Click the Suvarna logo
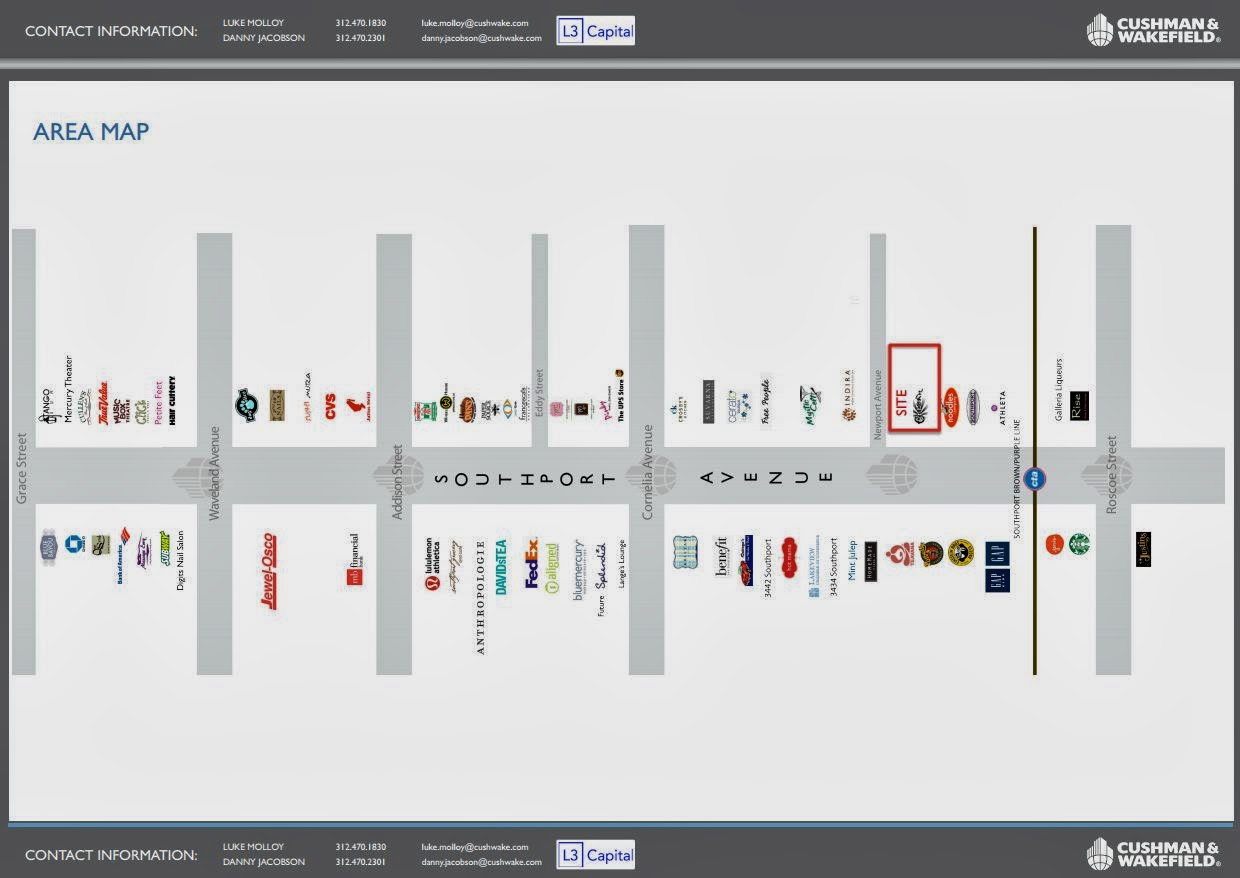Screen dimensions: 1240x878 pos(708,401)
